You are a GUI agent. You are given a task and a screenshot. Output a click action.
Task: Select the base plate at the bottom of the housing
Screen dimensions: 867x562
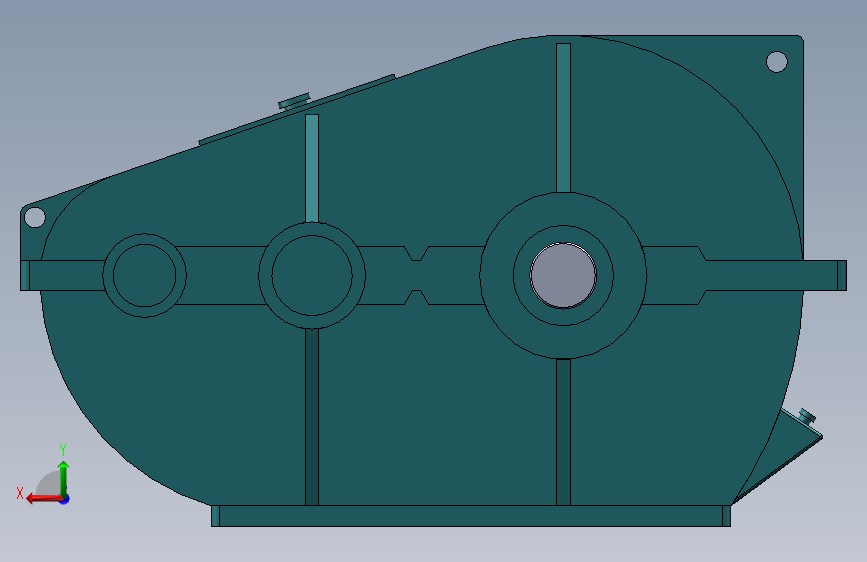coord(471,516)
